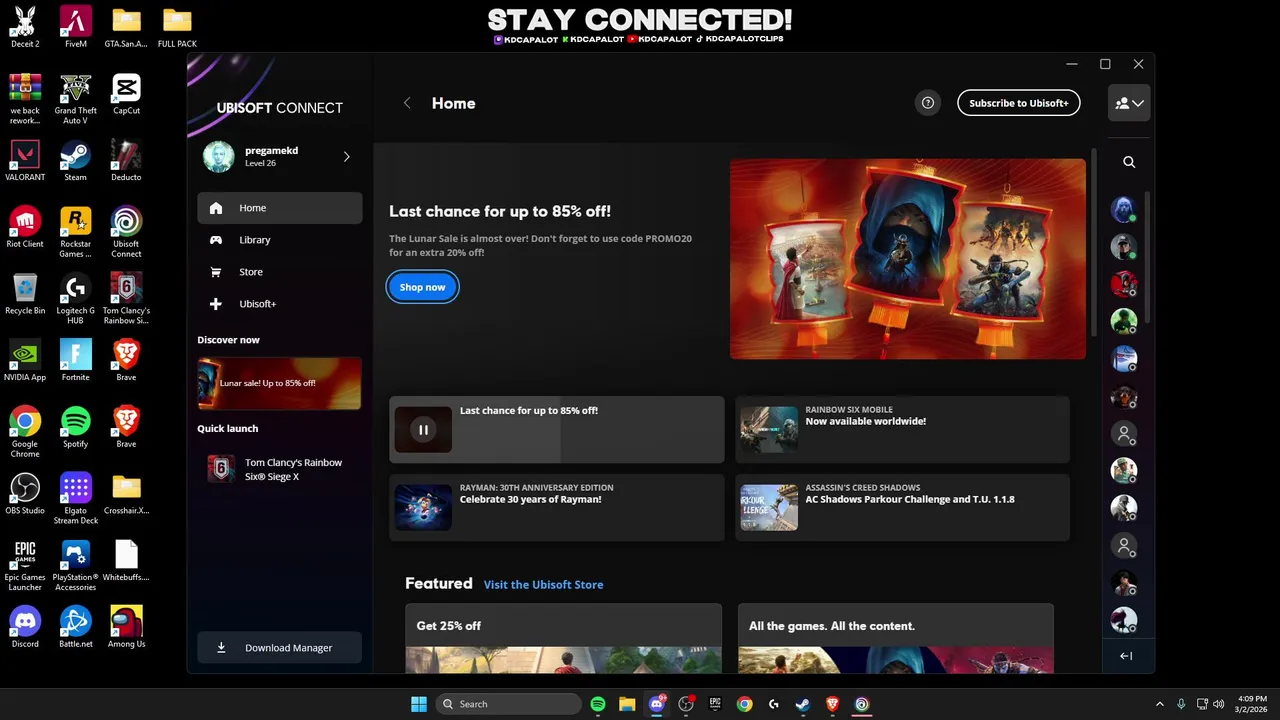This screenshot has width=1280, height=720.
Task: Open the Deducto desktop icon
Action: [126, 160]
